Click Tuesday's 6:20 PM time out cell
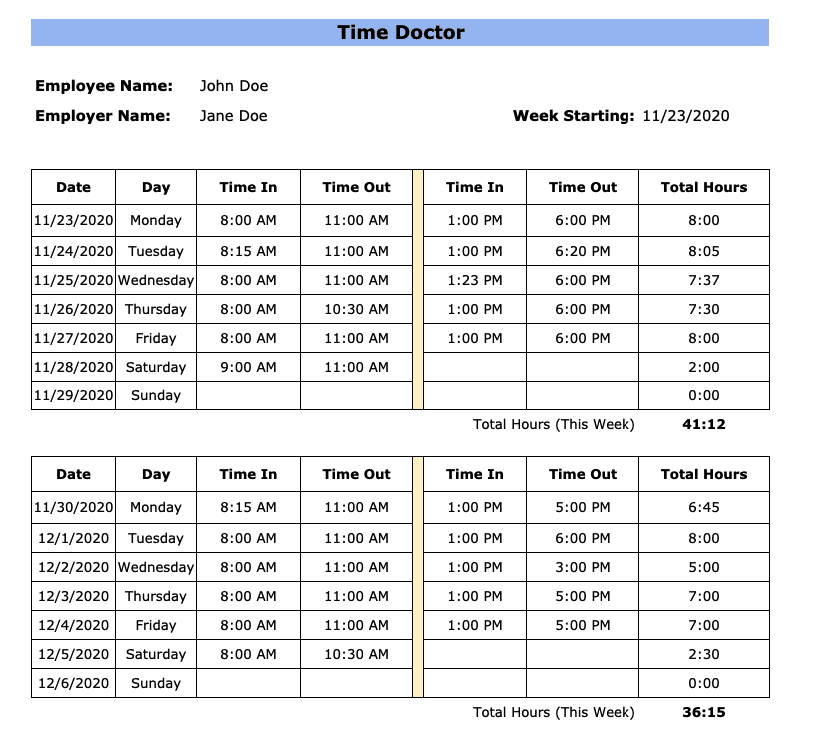Image resolution: width=822 pixels, height=736 pixels. click(x=583, y=251)
